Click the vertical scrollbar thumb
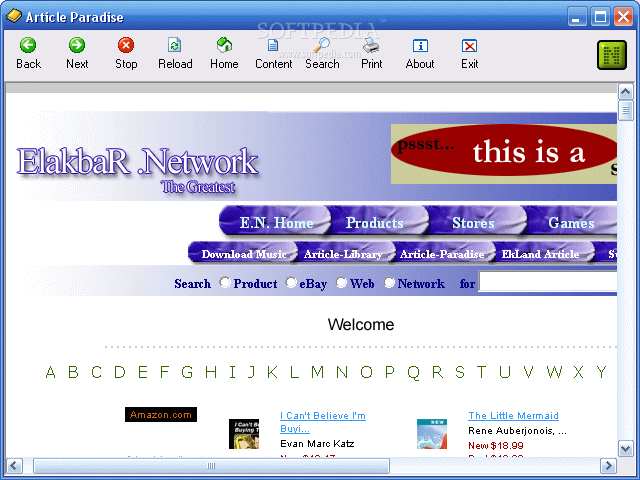 [x=626, y=111]
